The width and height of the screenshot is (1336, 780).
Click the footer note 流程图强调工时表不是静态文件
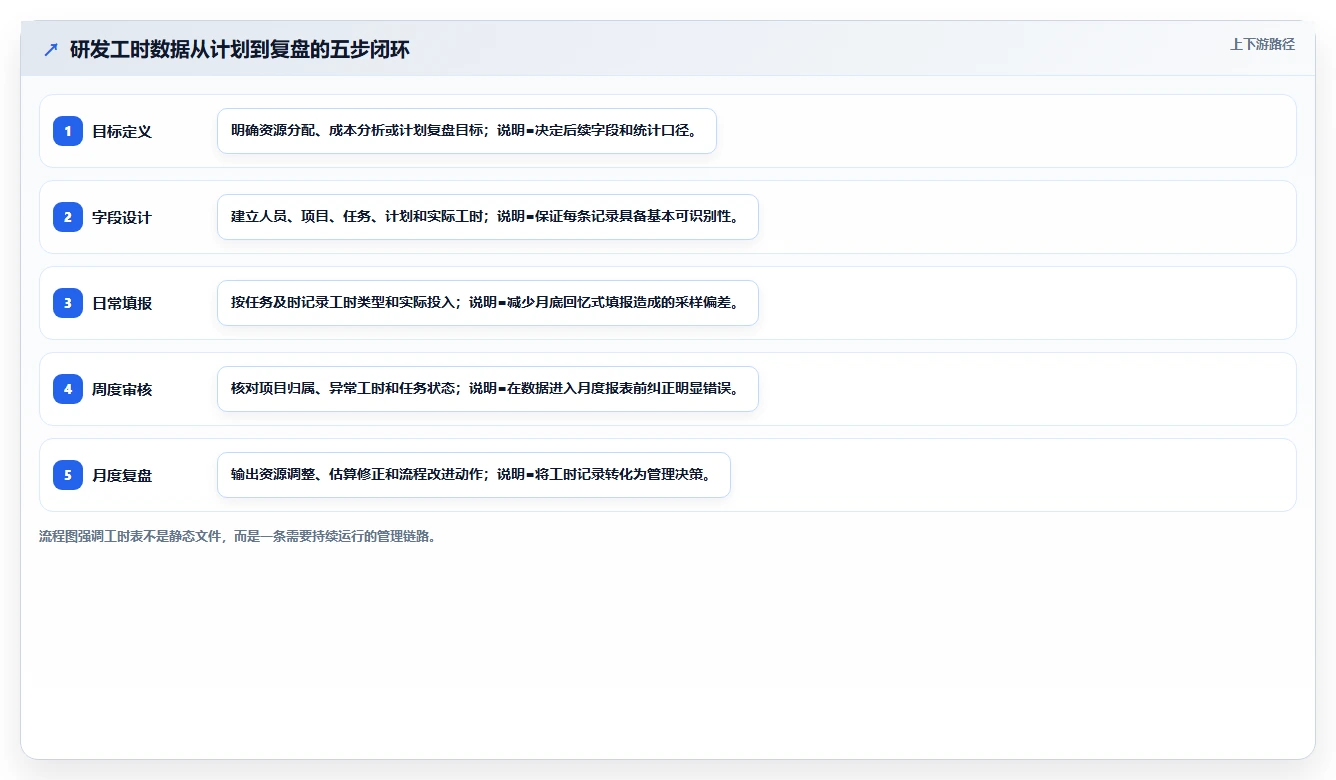point(238,536)
